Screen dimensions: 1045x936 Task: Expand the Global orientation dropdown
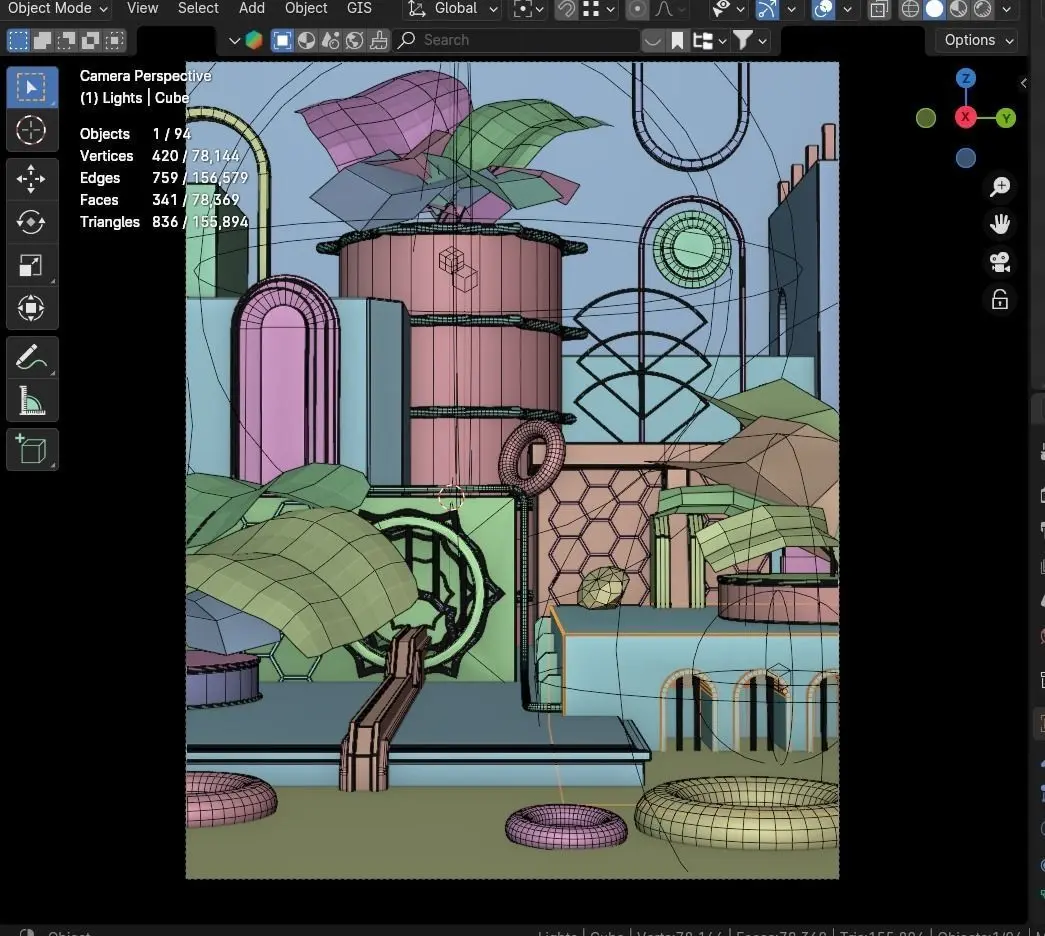click(453, 9)
